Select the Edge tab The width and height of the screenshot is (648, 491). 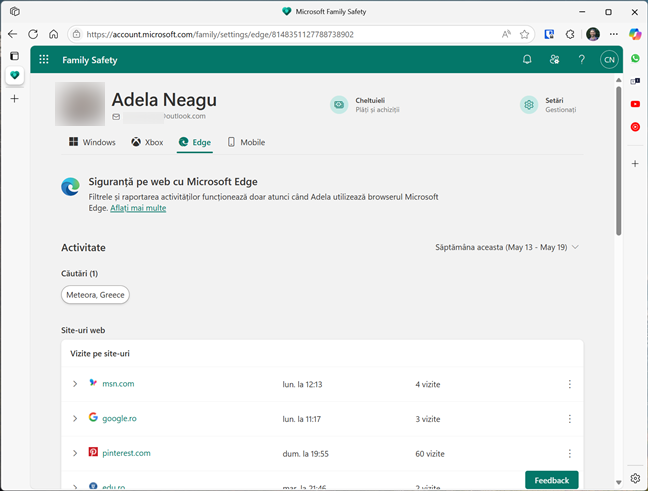[x=195, y=142]
